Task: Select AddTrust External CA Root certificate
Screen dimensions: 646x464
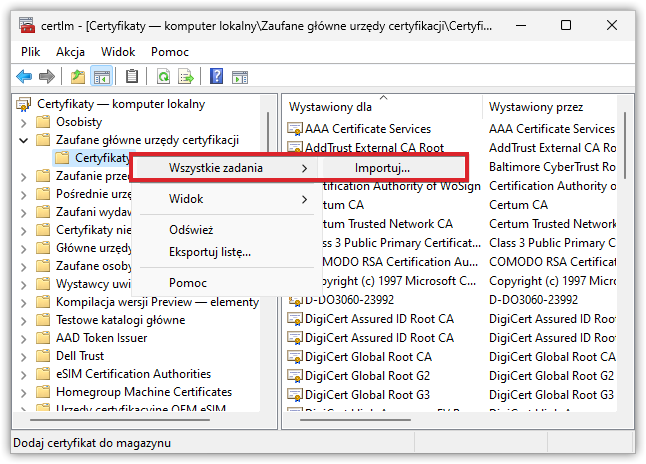Action: tap(374, 148)
